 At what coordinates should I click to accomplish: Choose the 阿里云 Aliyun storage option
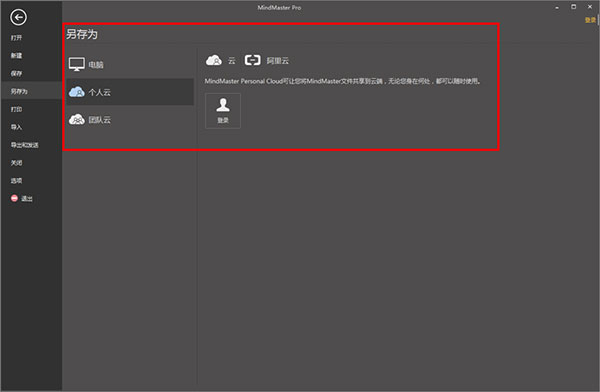pos(267,60)
